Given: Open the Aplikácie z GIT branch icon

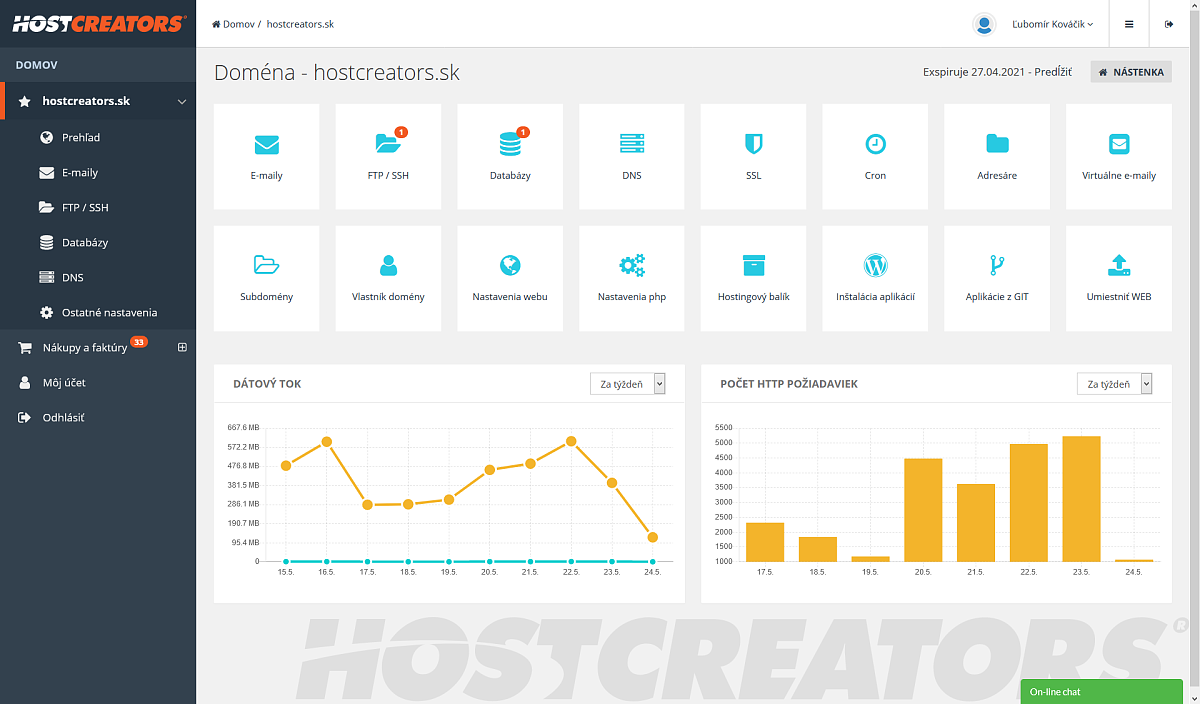Looking at the screenshot, I should [997, 265].
